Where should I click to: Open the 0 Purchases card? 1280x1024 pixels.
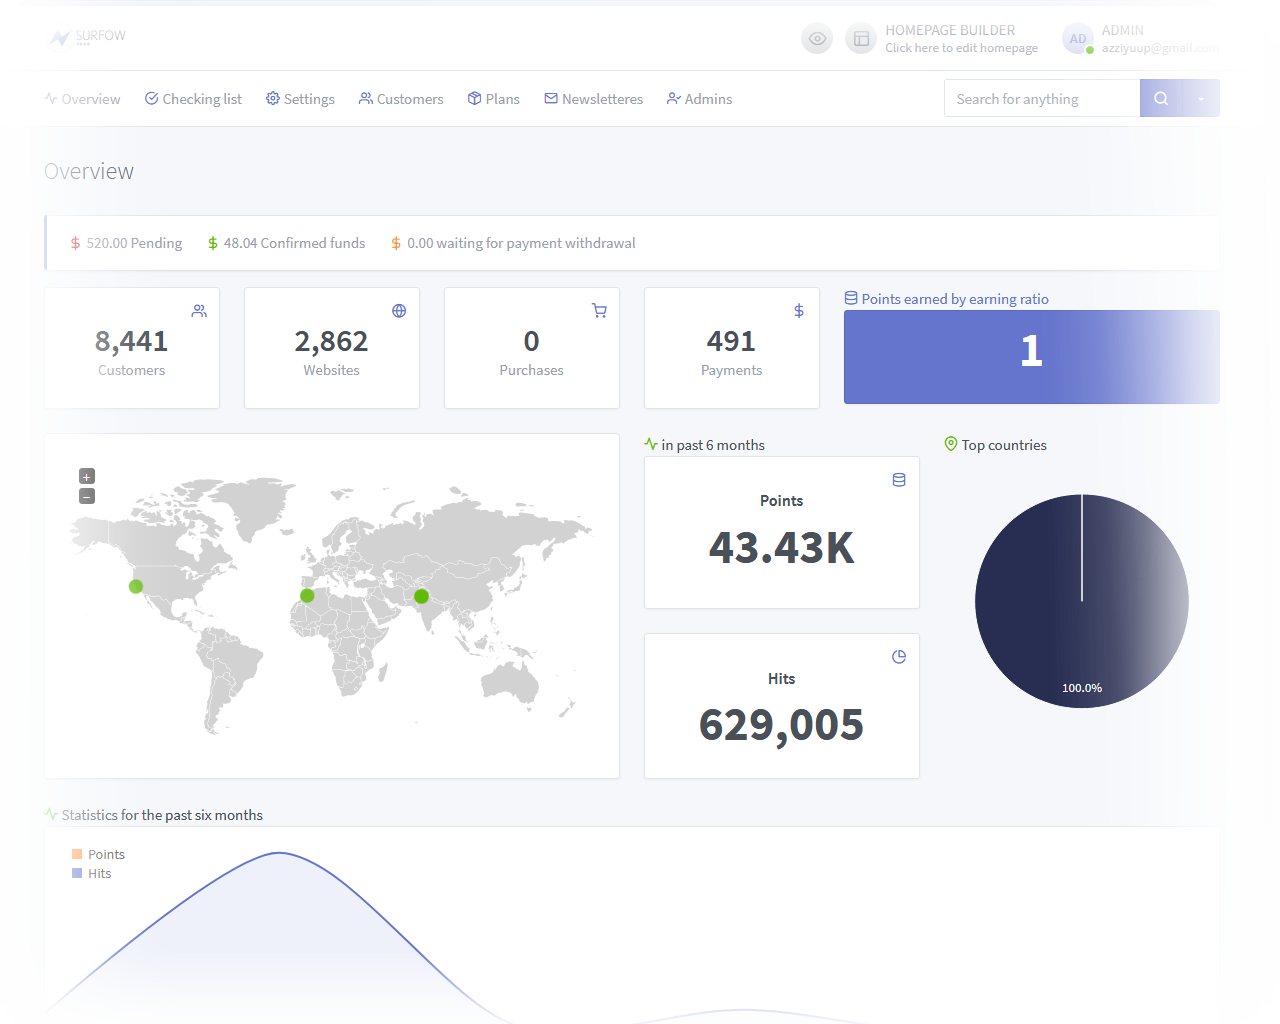[532, 348]
